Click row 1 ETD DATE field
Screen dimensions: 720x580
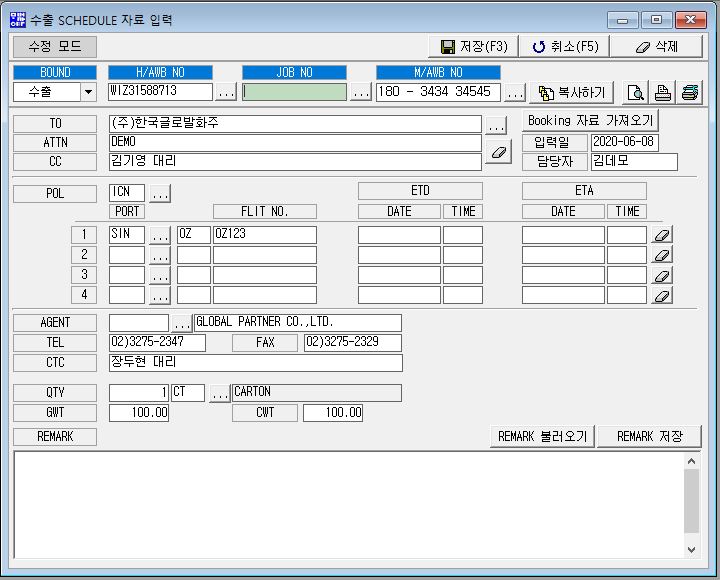coord(399,235)
